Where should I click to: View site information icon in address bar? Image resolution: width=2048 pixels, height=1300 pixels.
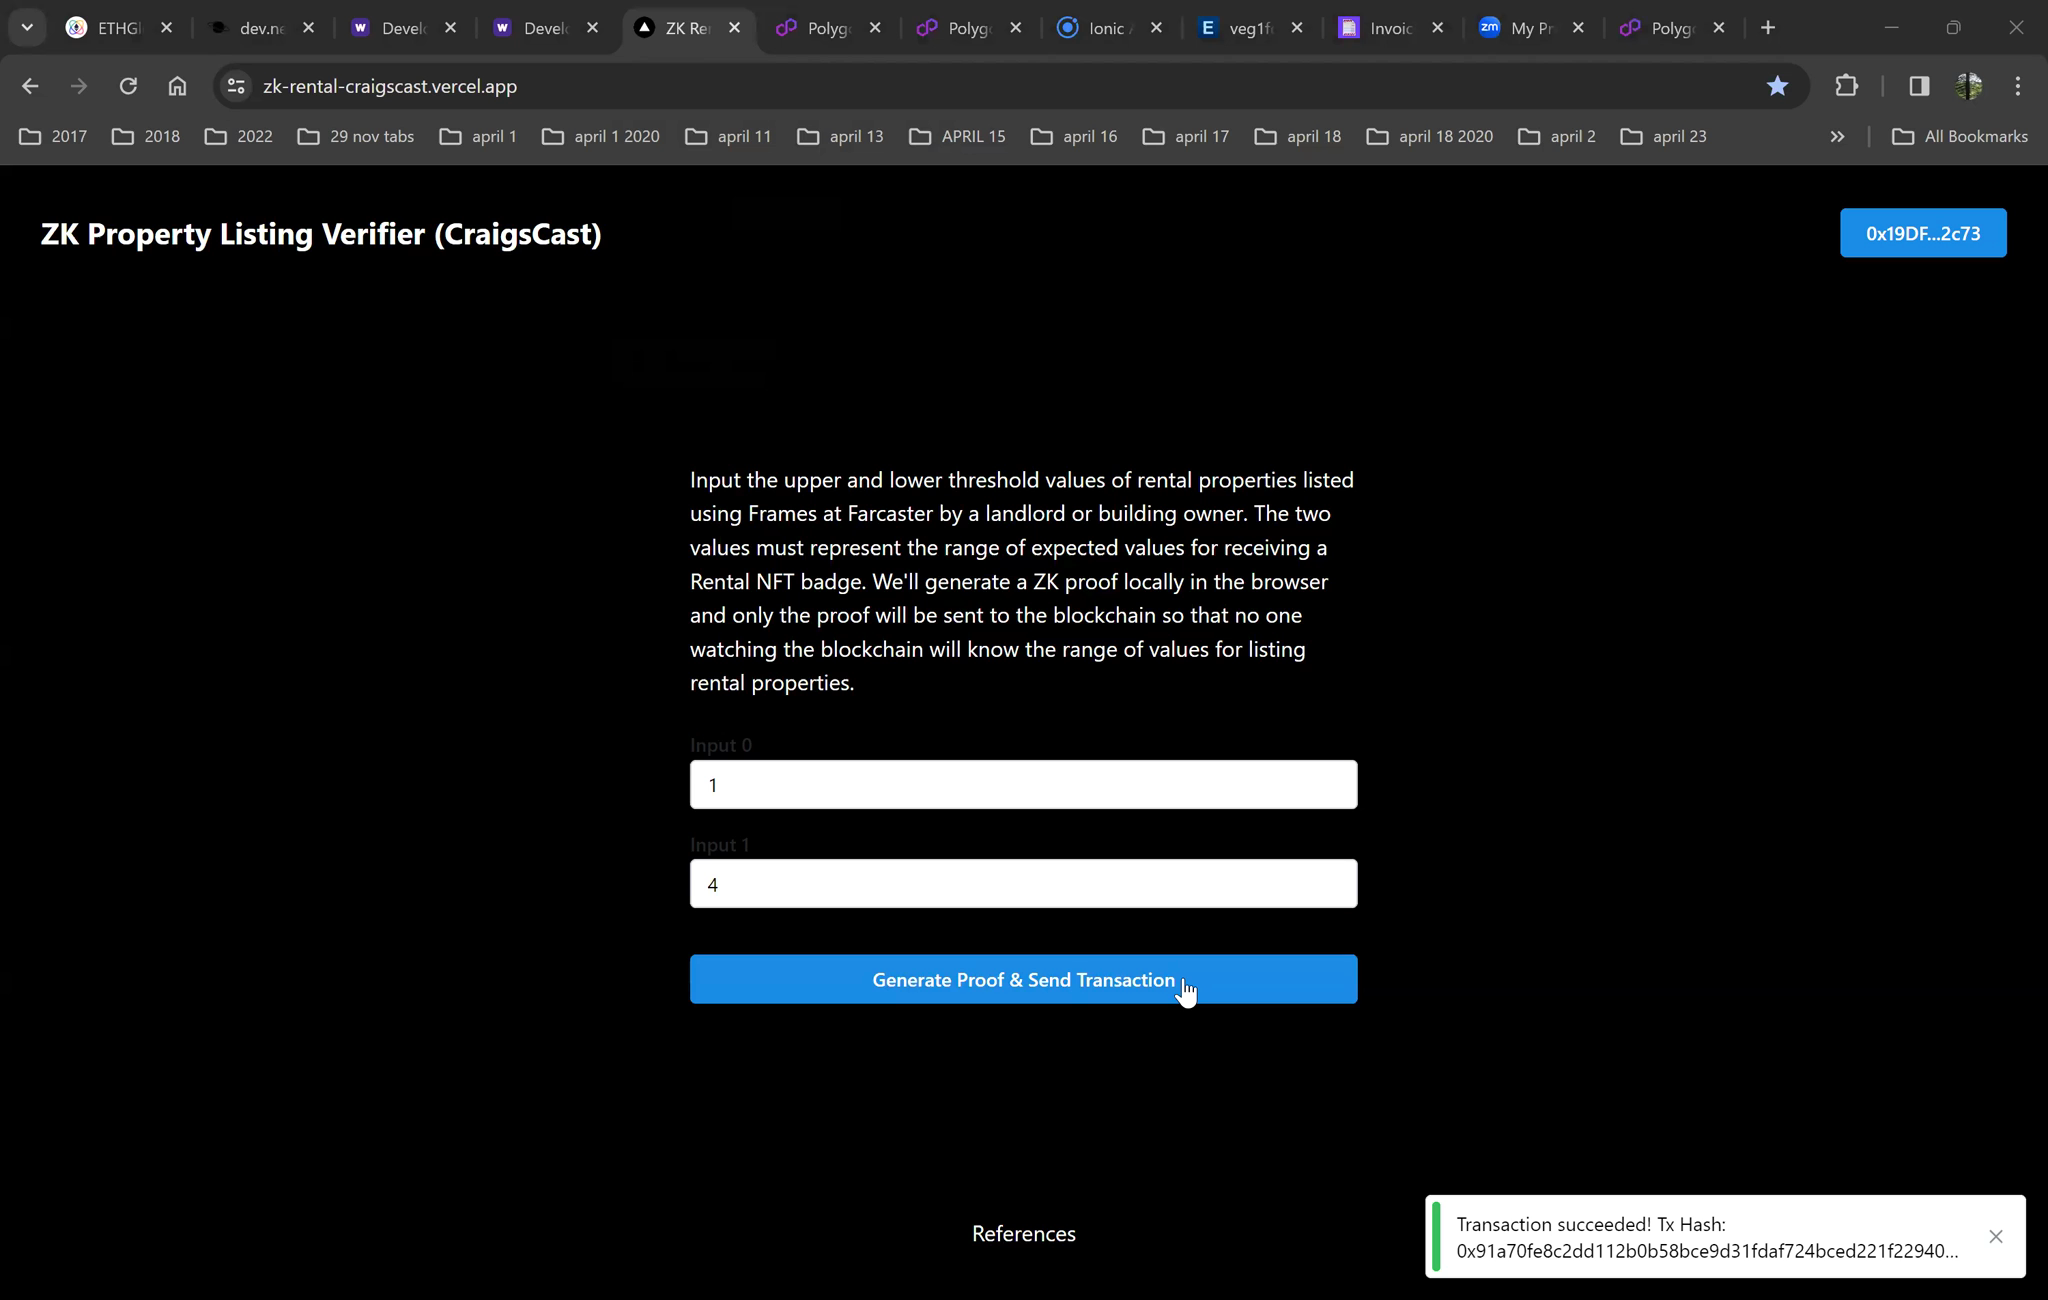236,86
